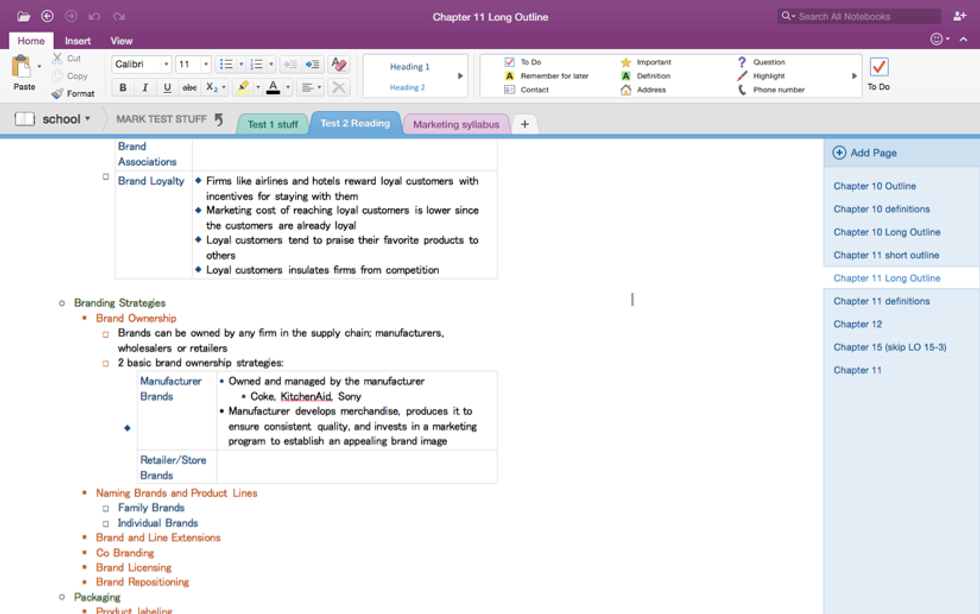
Task: Switch to the Insert ribbon tab
Action: coord(78,41)
